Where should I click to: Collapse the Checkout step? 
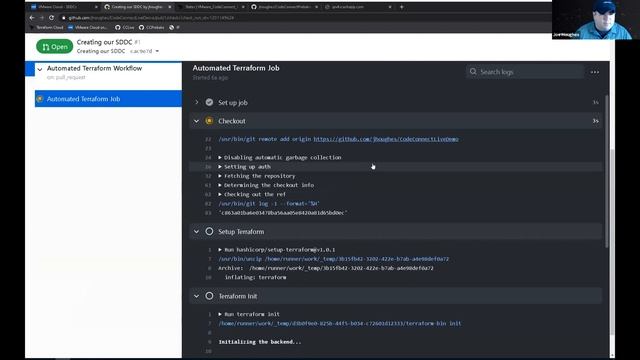[196, 121]
